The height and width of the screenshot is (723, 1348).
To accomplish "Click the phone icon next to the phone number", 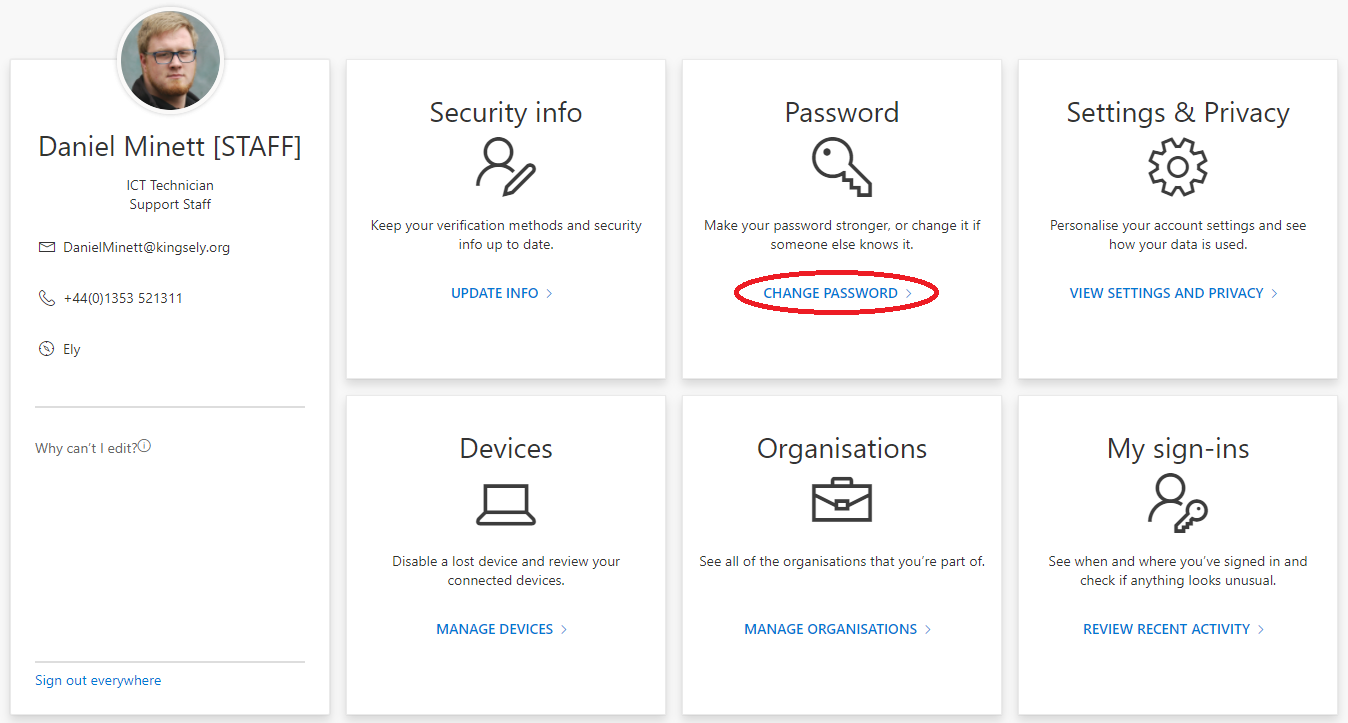I will [x=47, y=297].
